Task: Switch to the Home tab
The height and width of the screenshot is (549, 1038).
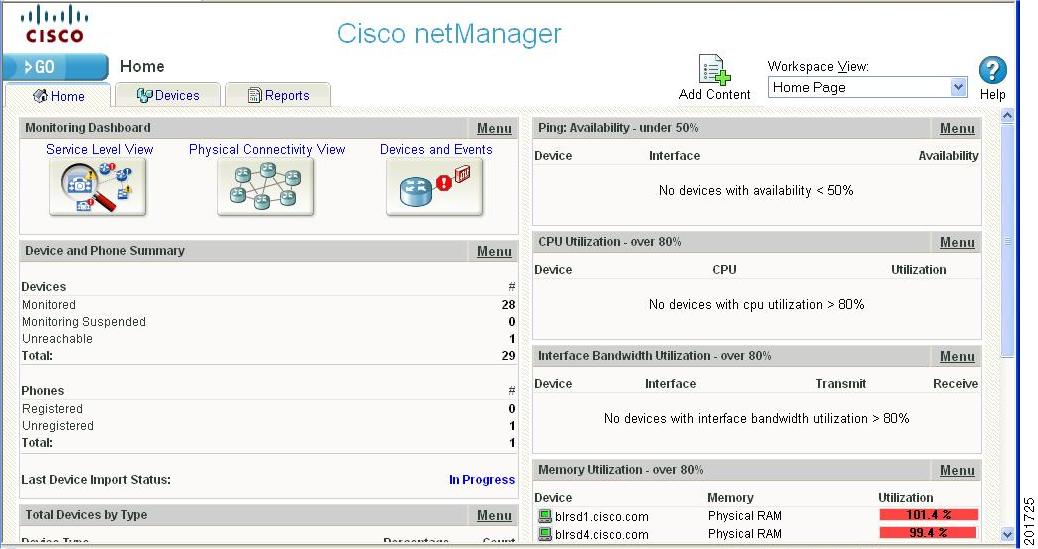Action: click(58, 96)
